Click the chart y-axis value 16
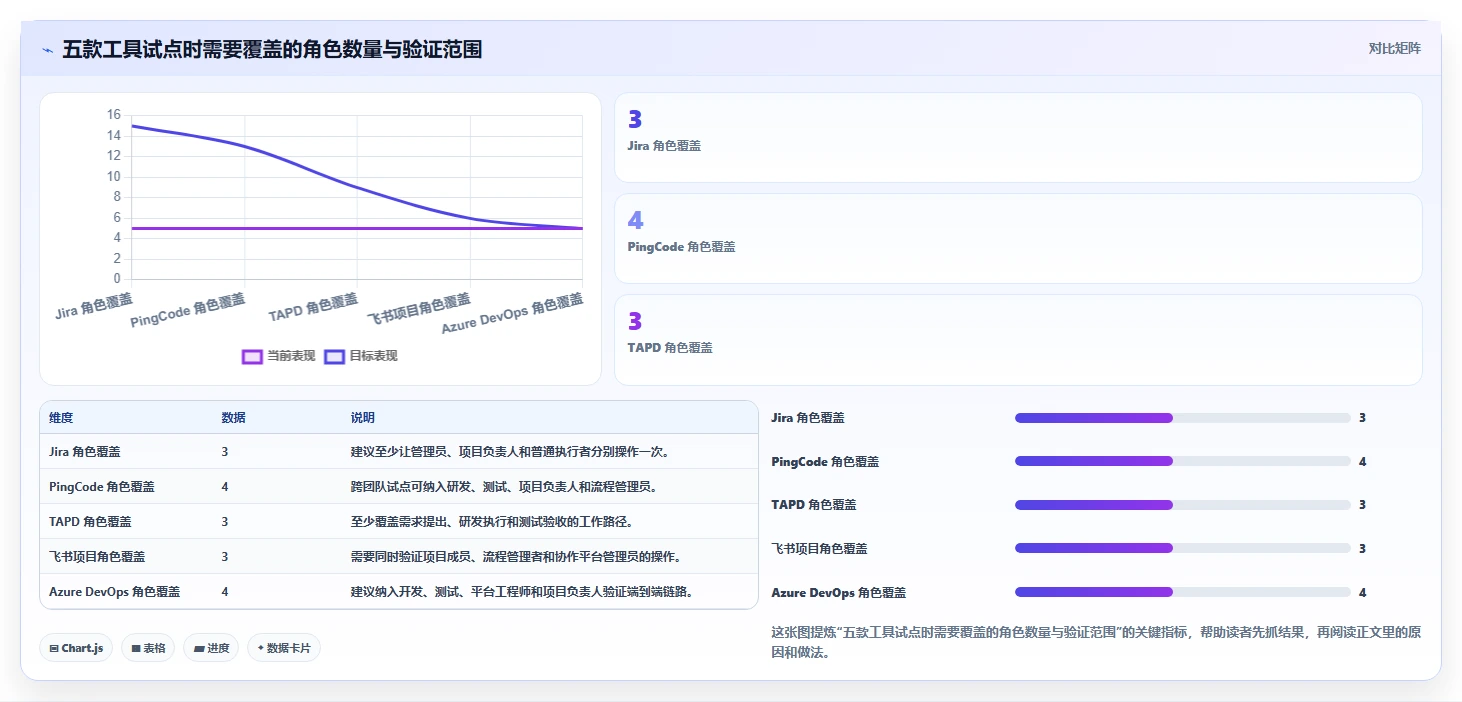The image size is (1462, 702). [114, 115]
